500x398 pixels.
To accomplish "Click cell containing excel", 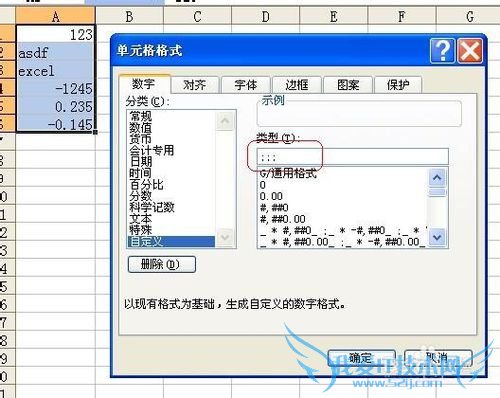I will (x=55, y=70).
